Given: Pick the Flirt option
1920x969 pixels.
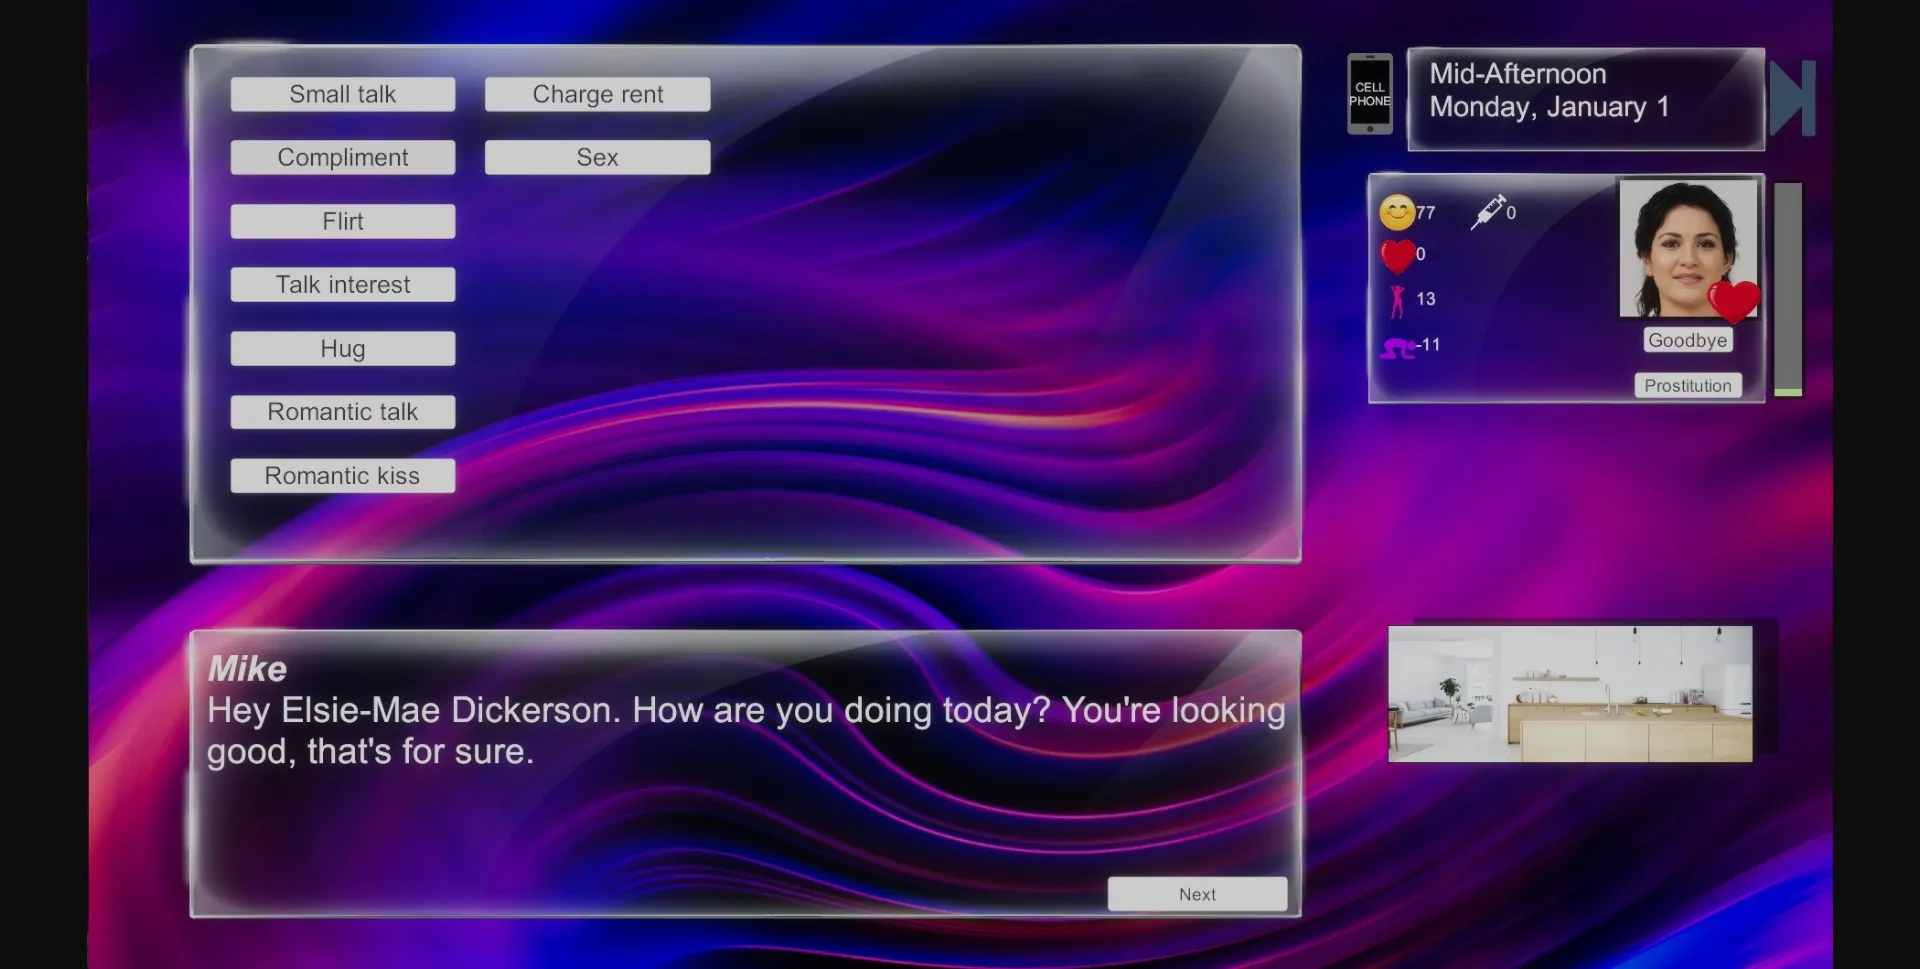Looking at the screenshot, I should [342, 221].
